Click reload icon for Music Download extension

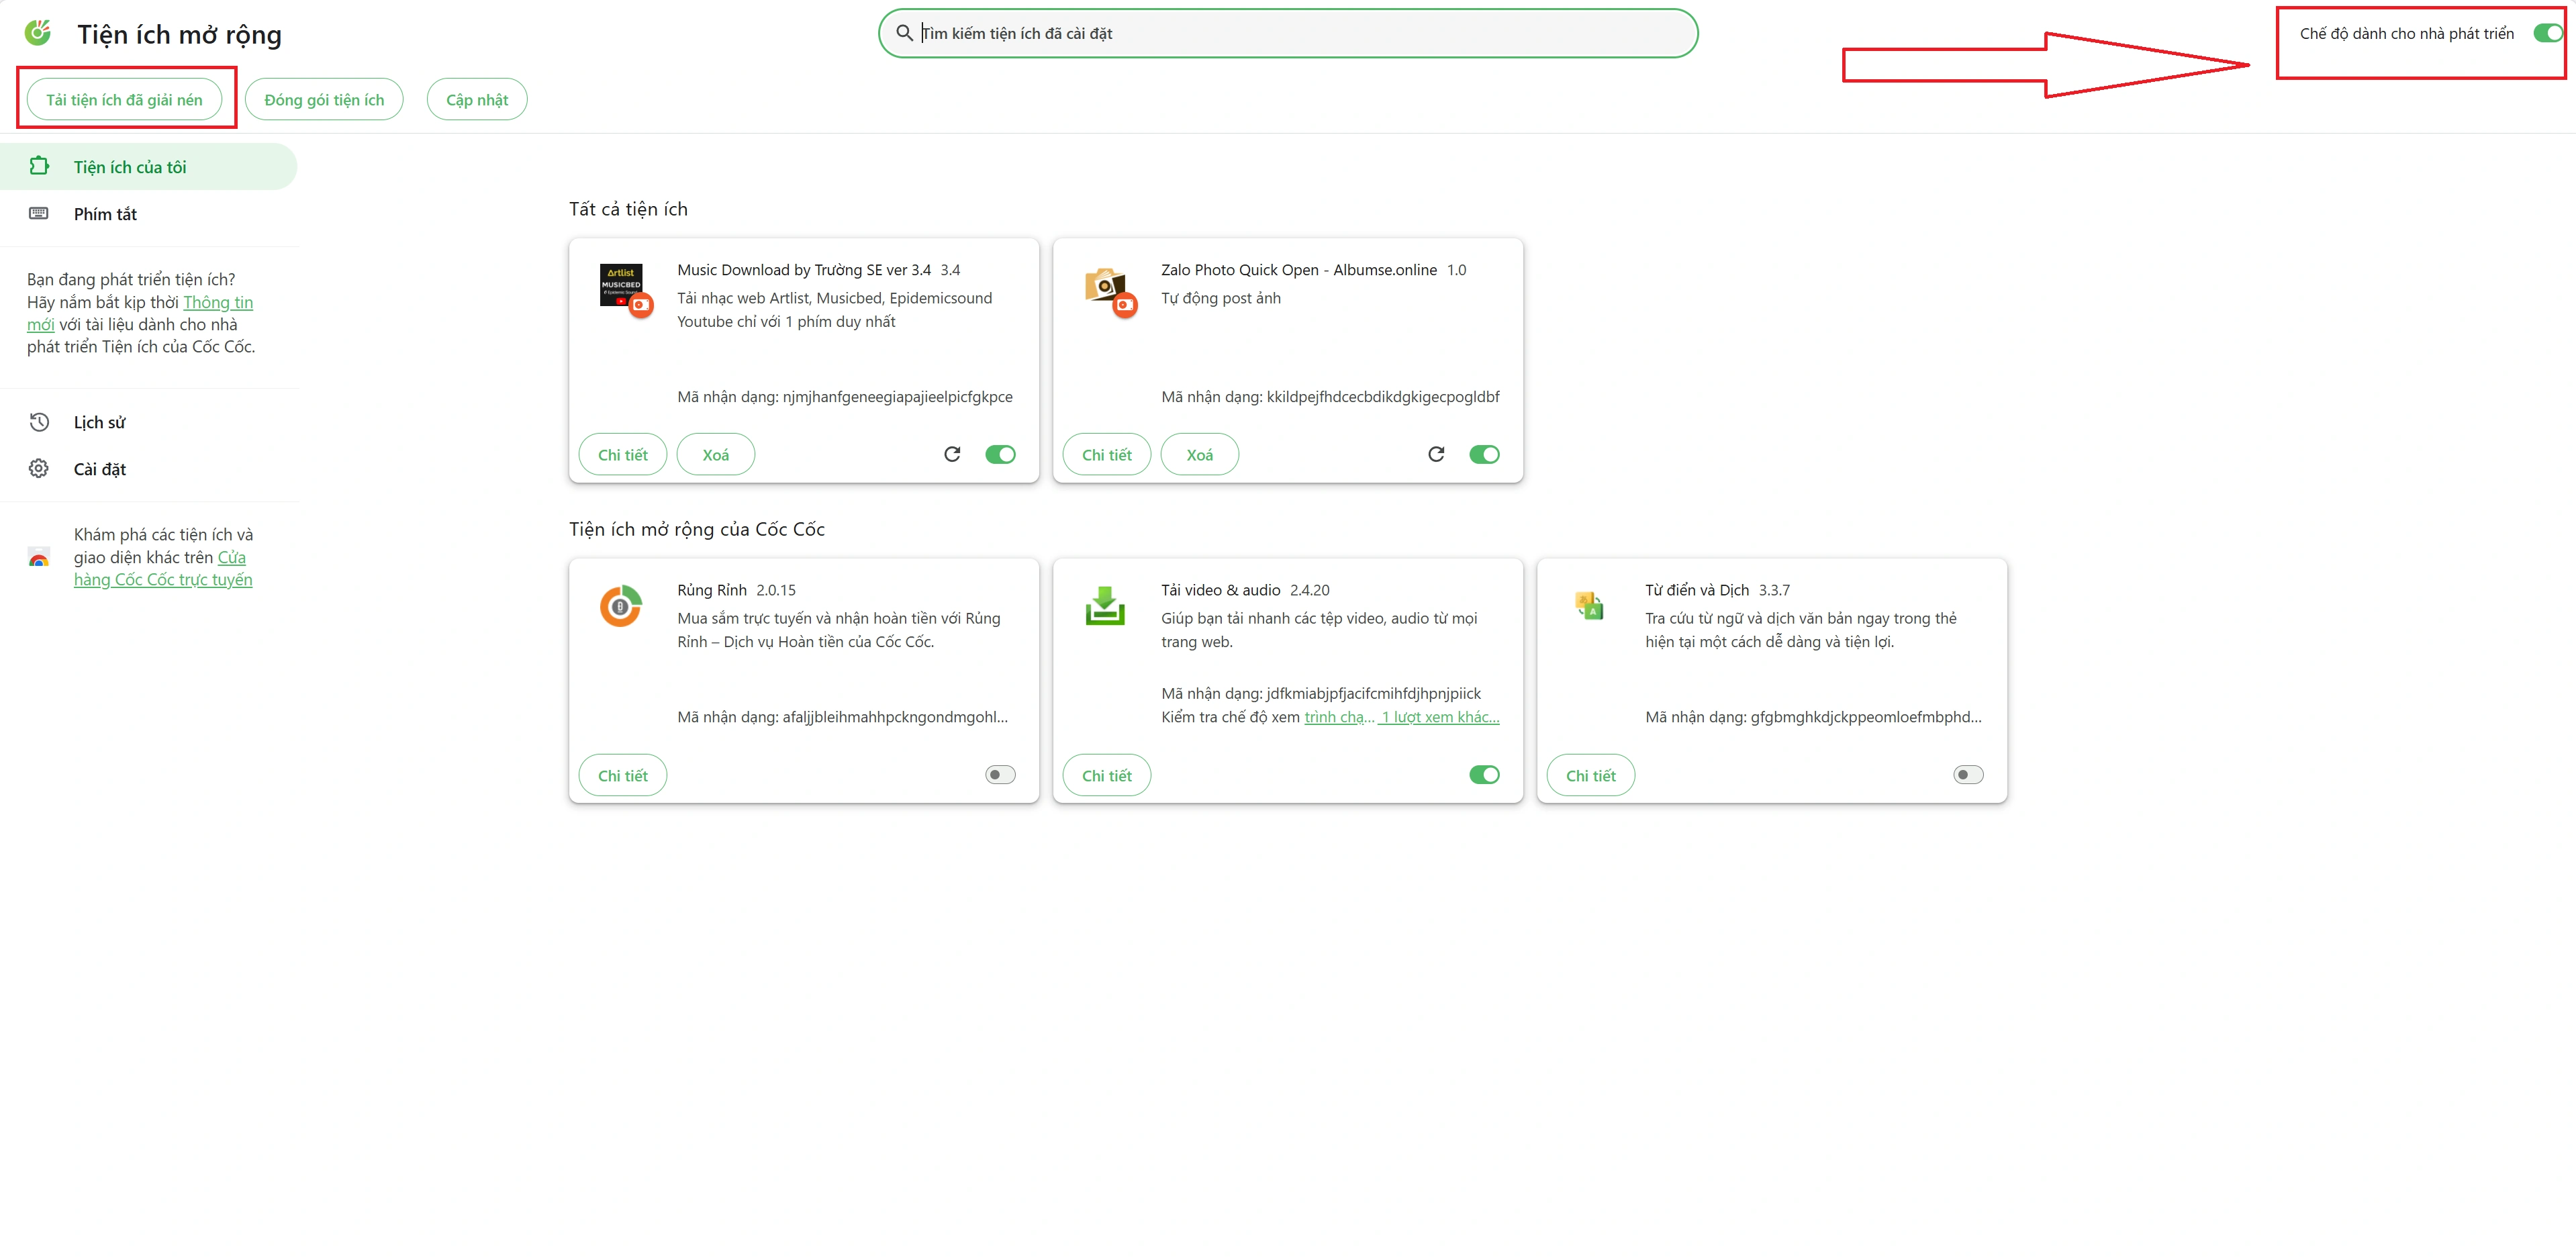click(x=952, y=454)
